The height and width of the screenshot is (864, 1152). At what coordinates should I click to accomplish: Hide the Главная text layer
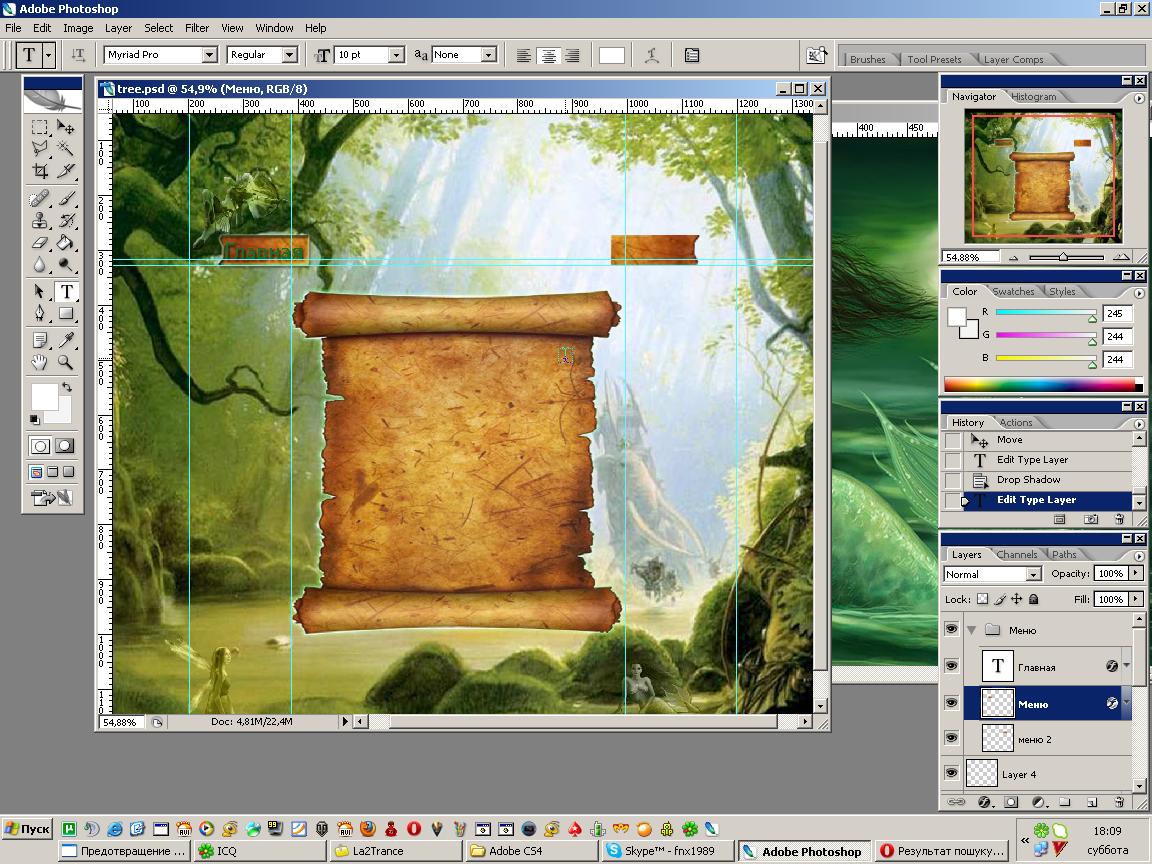coord(951,666)
